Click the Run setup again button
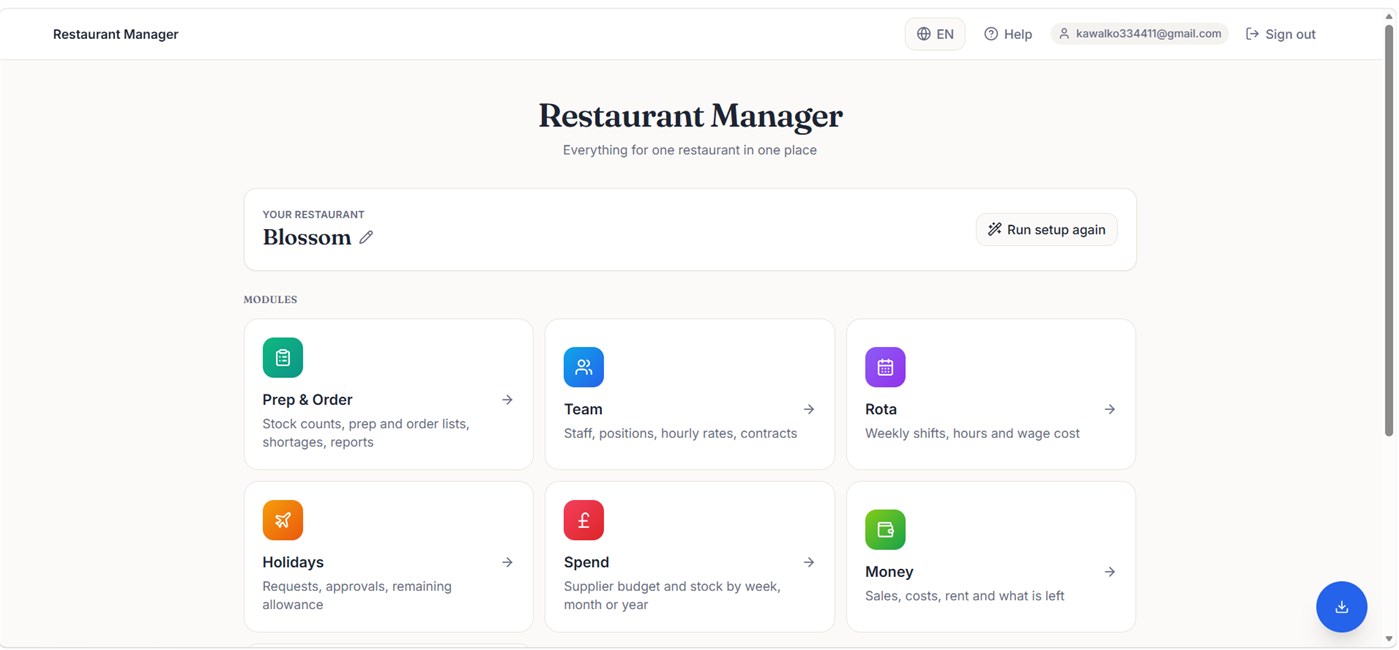The image size is (1399, 650). (x=1047, y=230)
